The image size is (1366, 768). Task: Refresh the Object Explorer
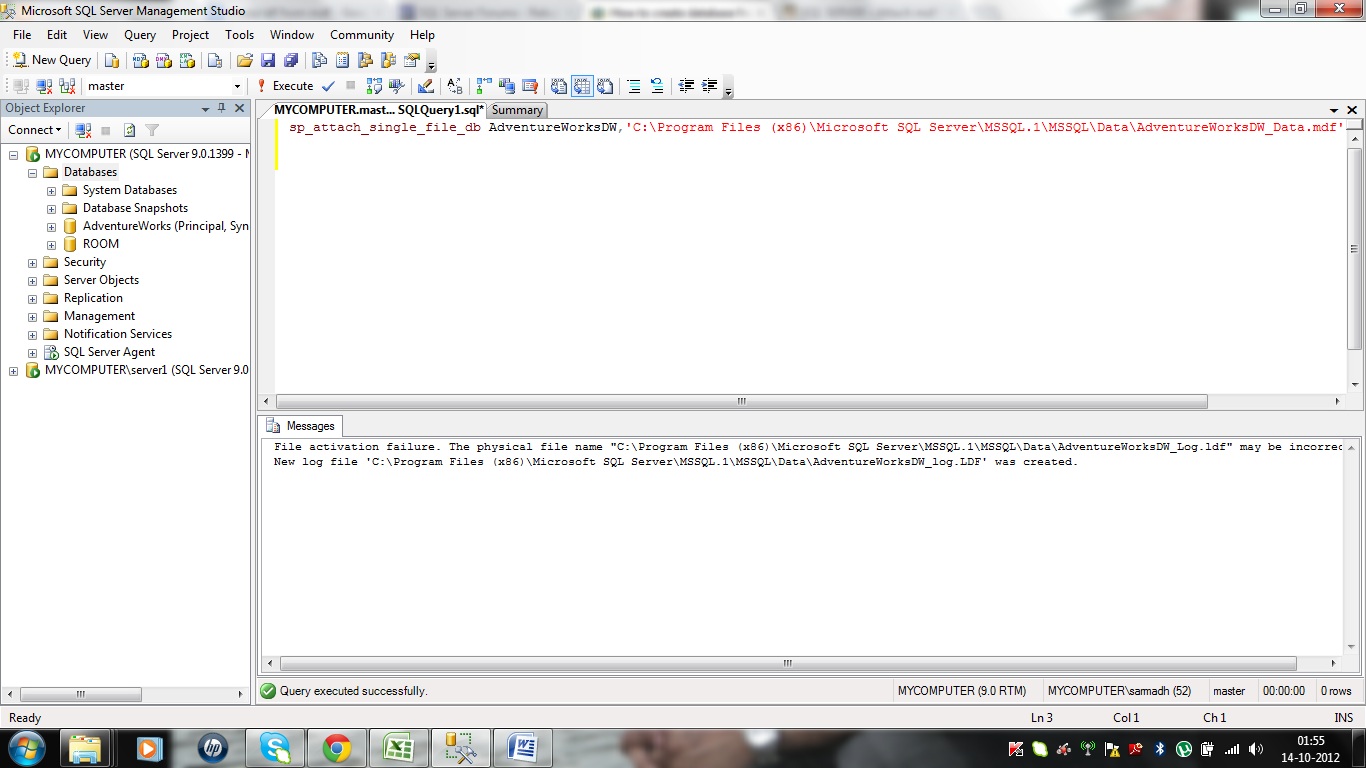point(130,130)
